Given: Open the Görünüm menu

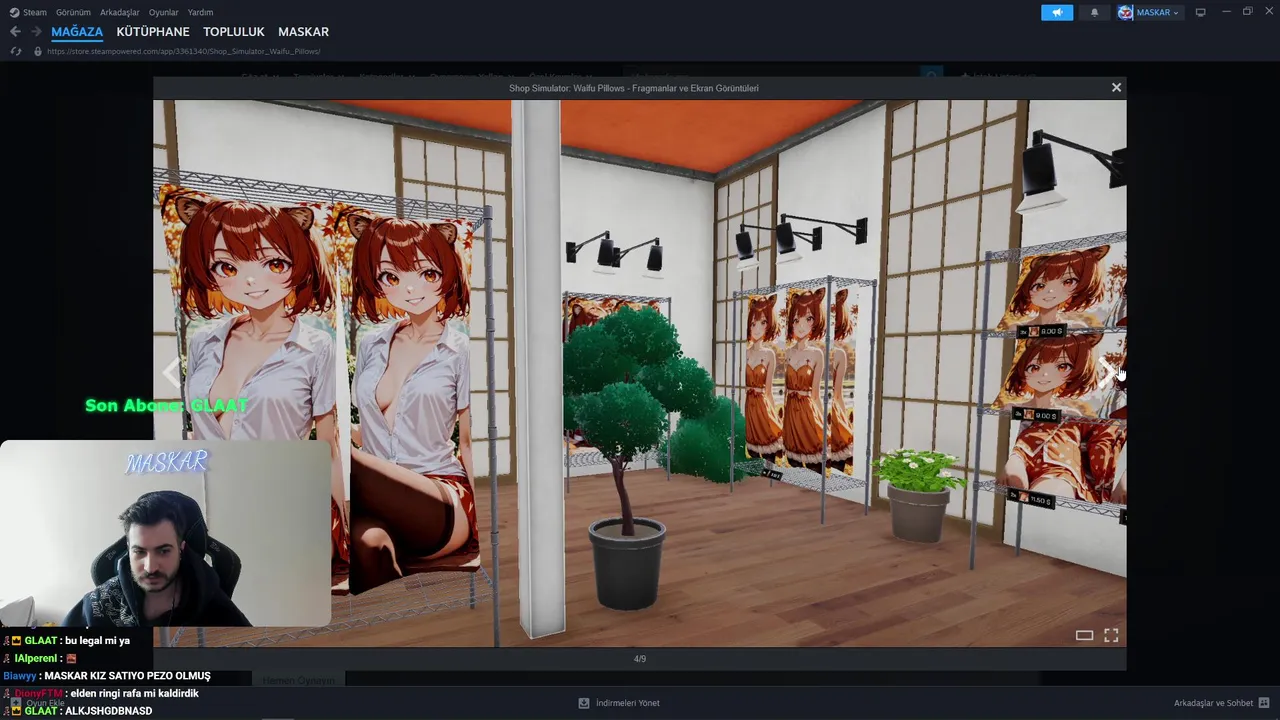Looking at the screenshot, I should click(x=73, y=12).
